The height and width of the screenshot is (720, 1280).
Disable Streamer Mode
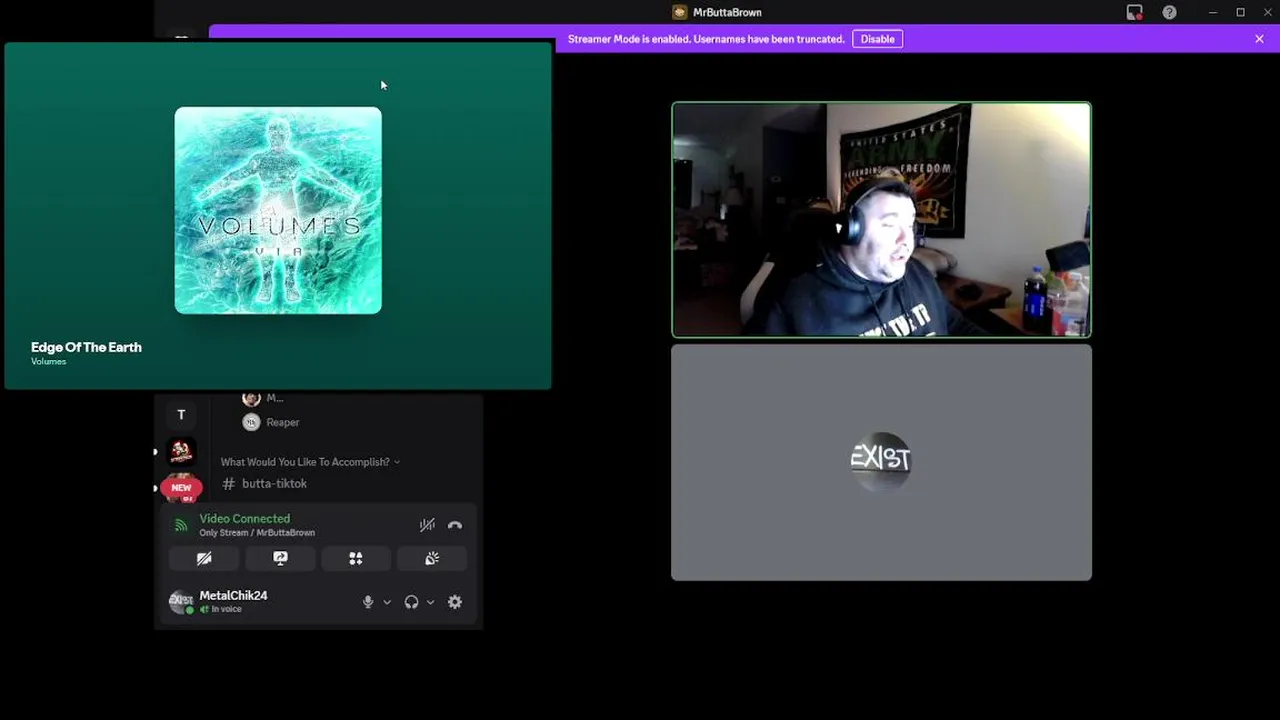pyautogui.click(x=877, y=39)
